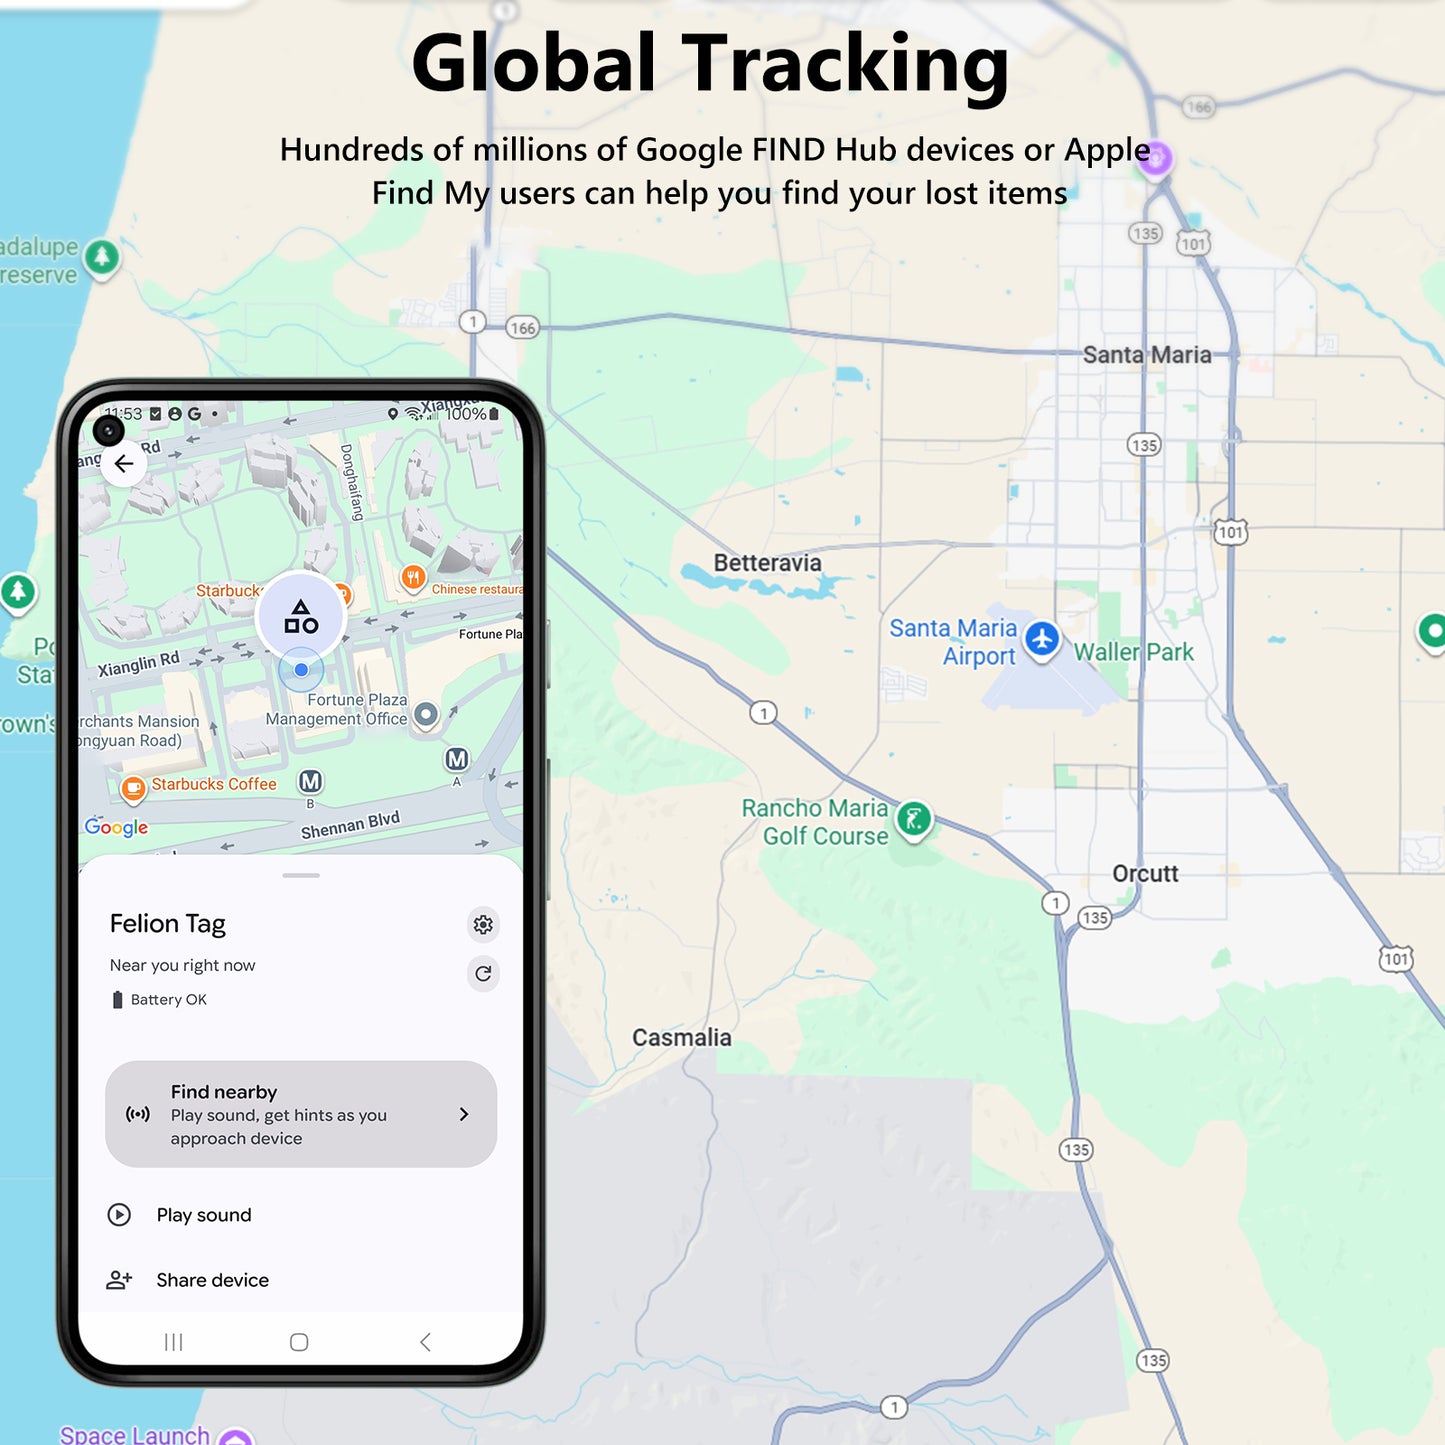The image size is (1445, 1445).
Task: Tap the Play sound circle icon
Action: (x=119, y=1215)
